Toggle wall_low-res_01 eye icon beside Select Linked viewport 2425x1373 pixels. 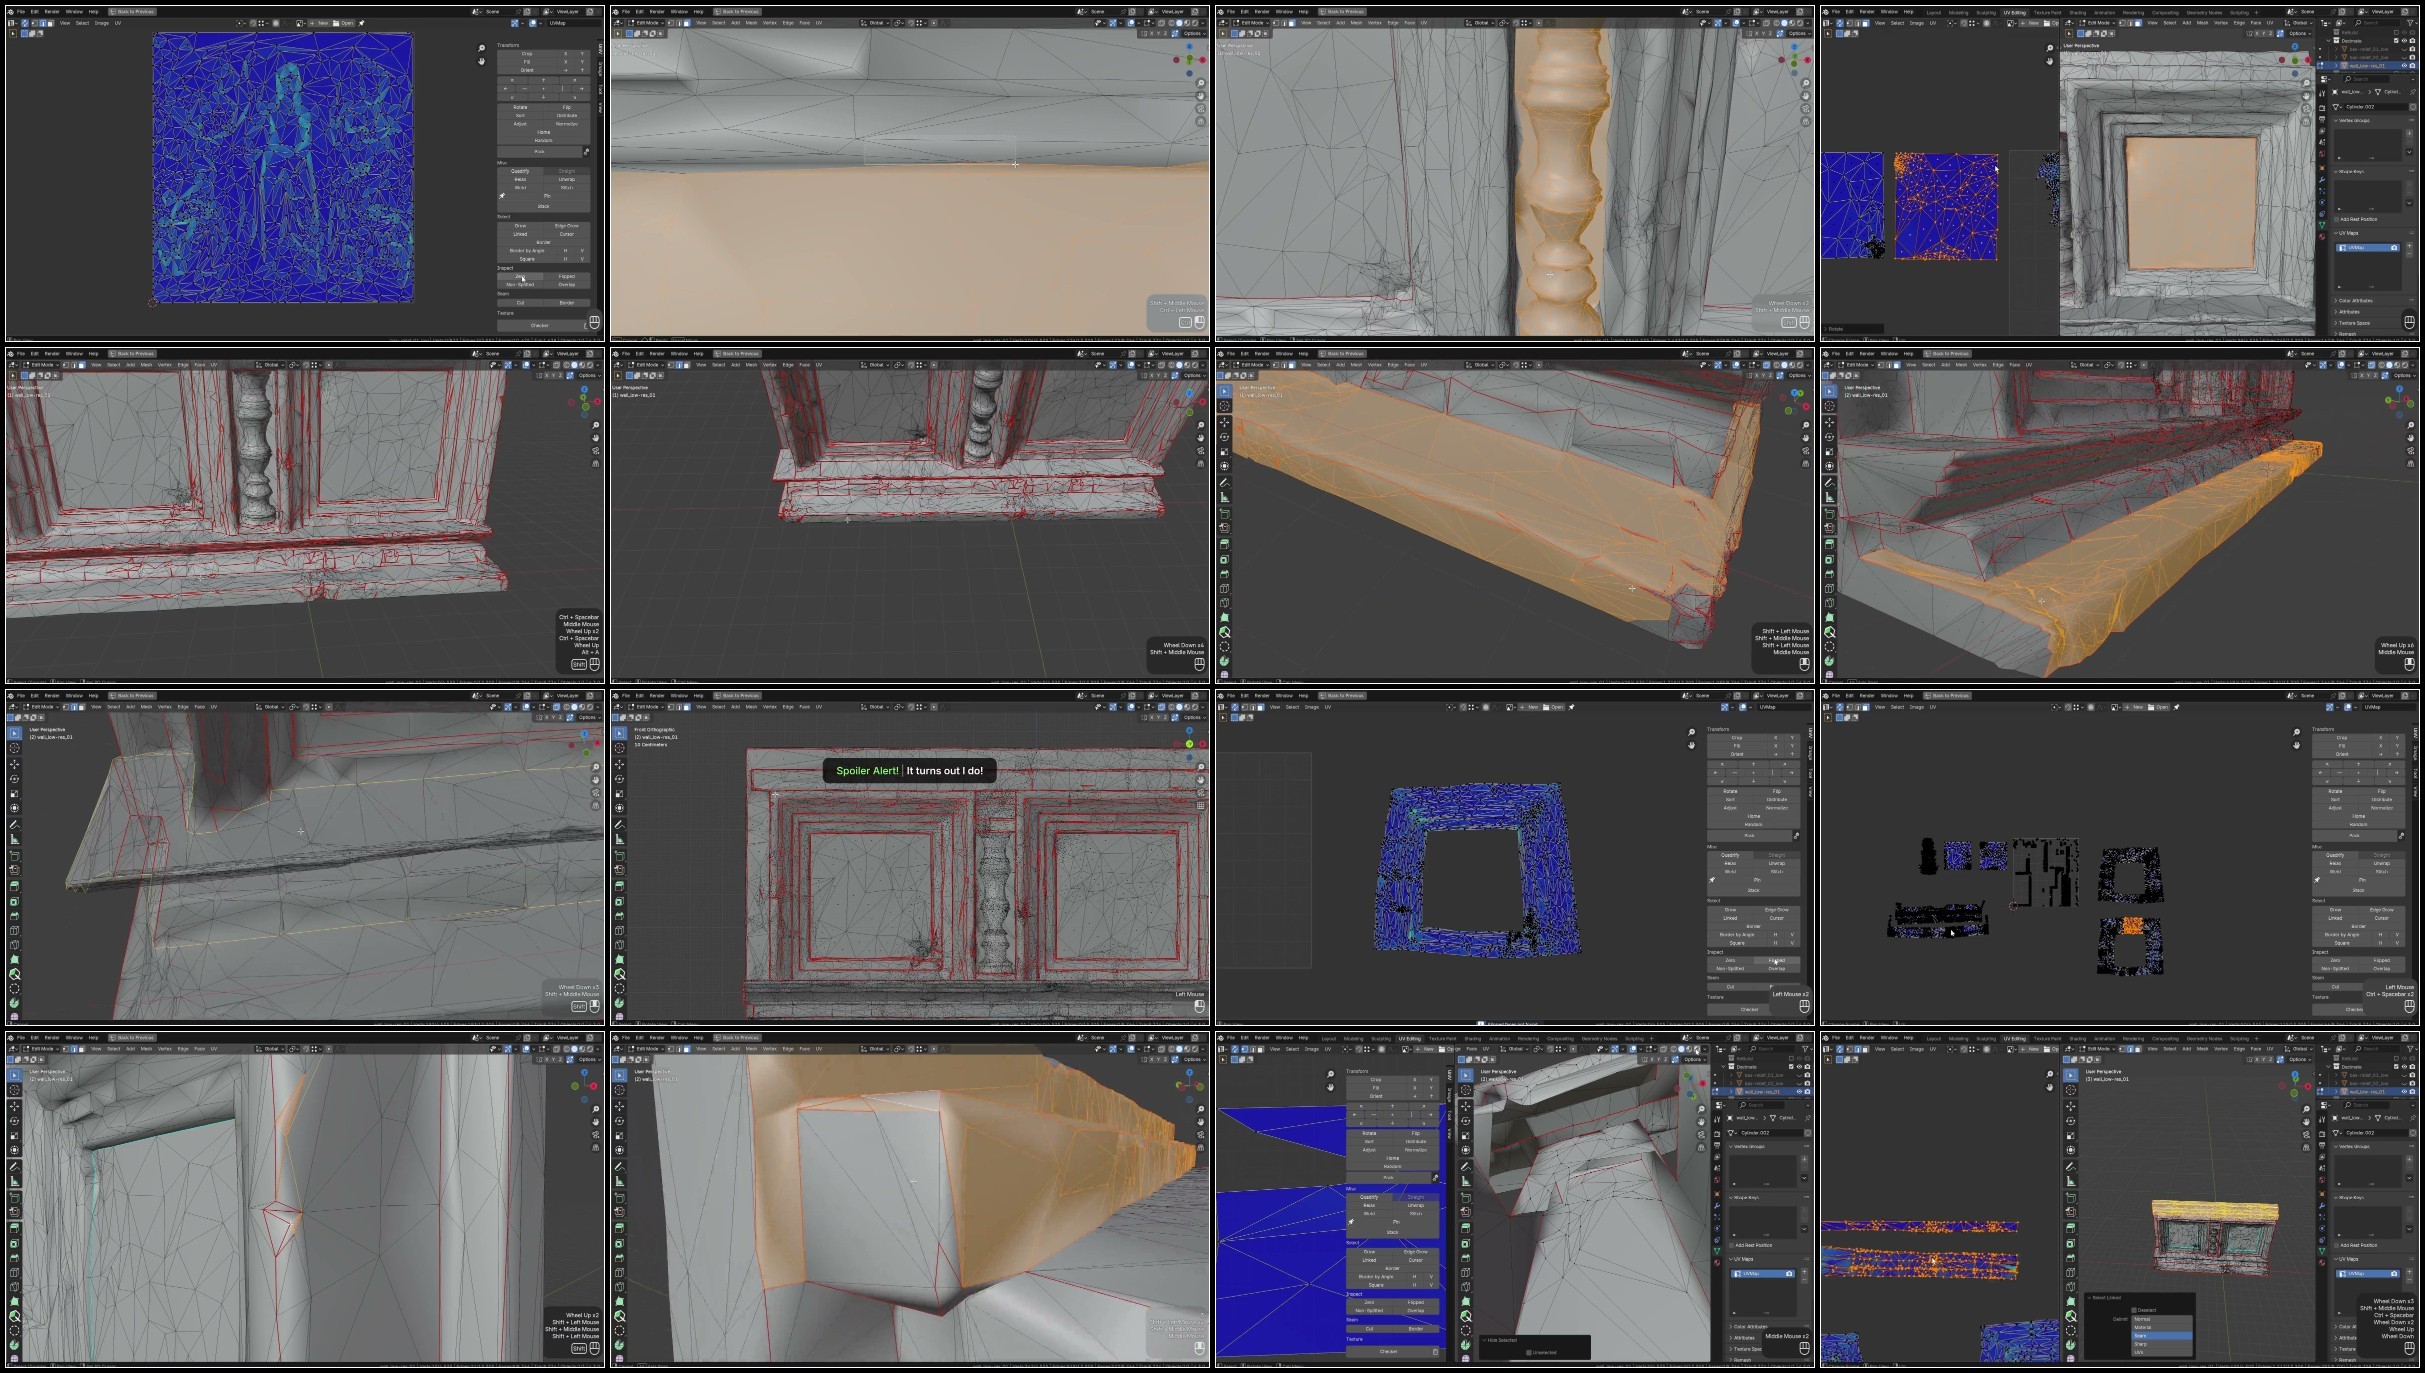2404,1092
